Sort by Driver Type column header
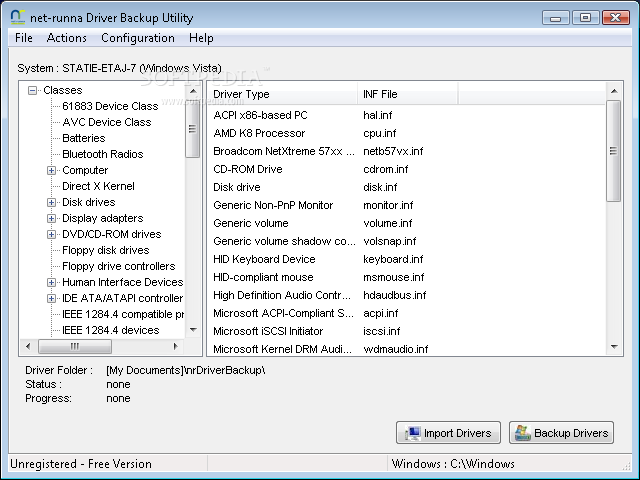This screenshot has width=640, height=480. coord(284,94)
